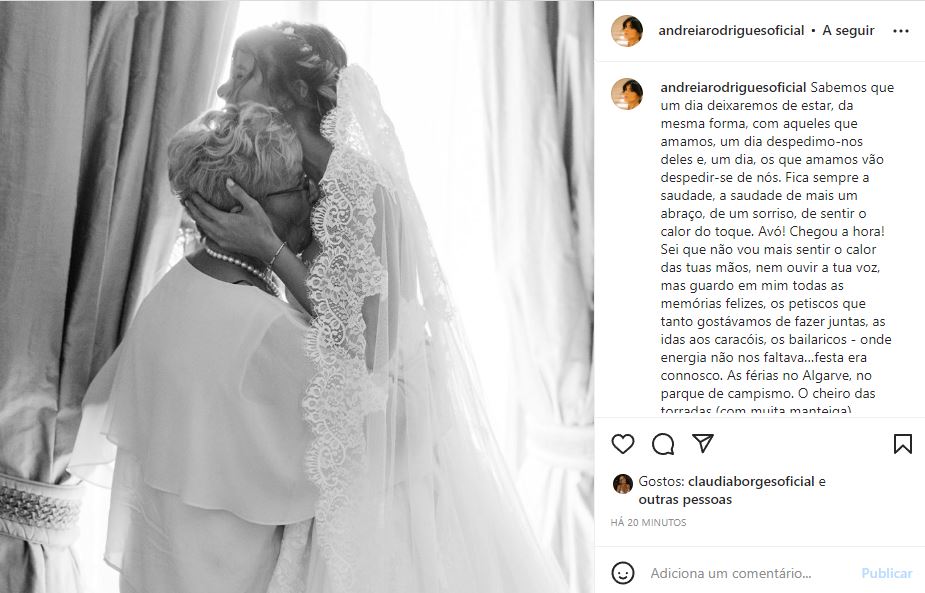The image size is (925, 593).
Task: Open the emoji picker smiley icon
Action: coord(623,573)
